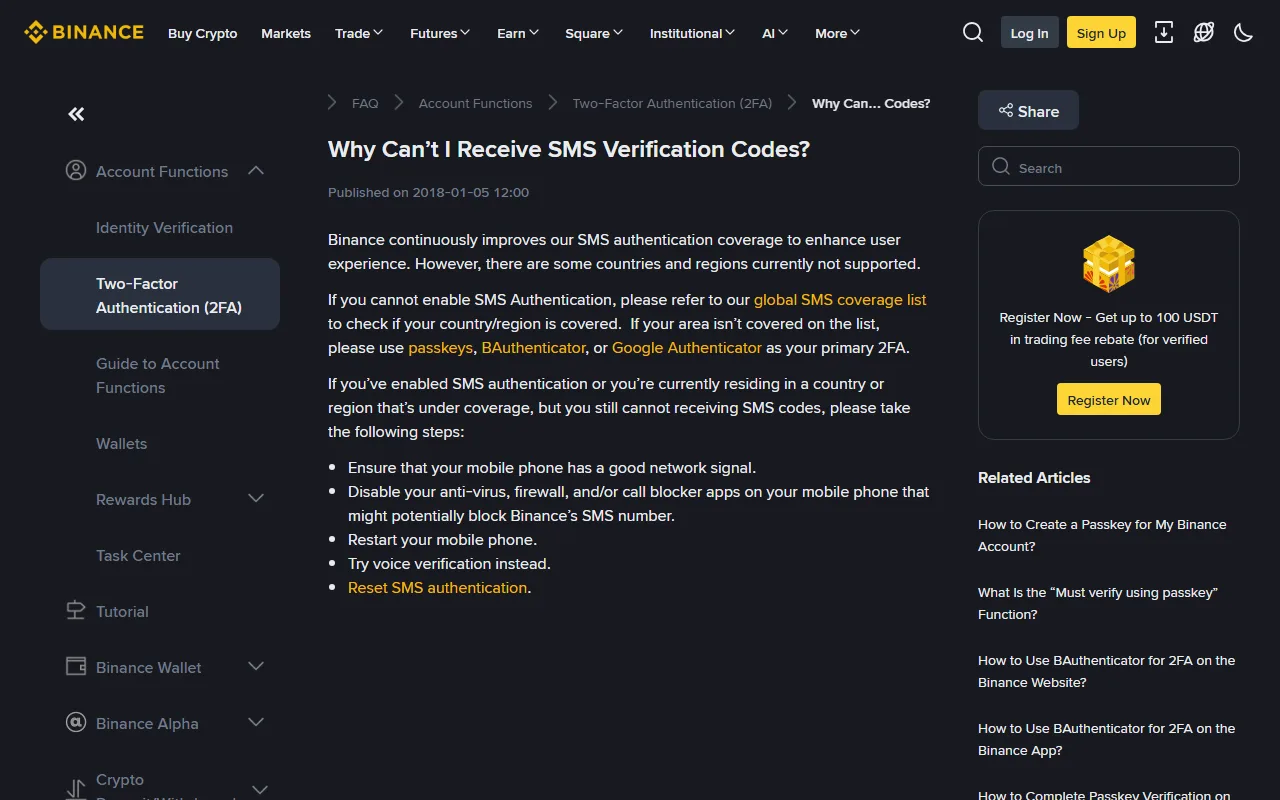Open the download app icon
This screenshot has height=800, width=1280.
coord(1164,33)
